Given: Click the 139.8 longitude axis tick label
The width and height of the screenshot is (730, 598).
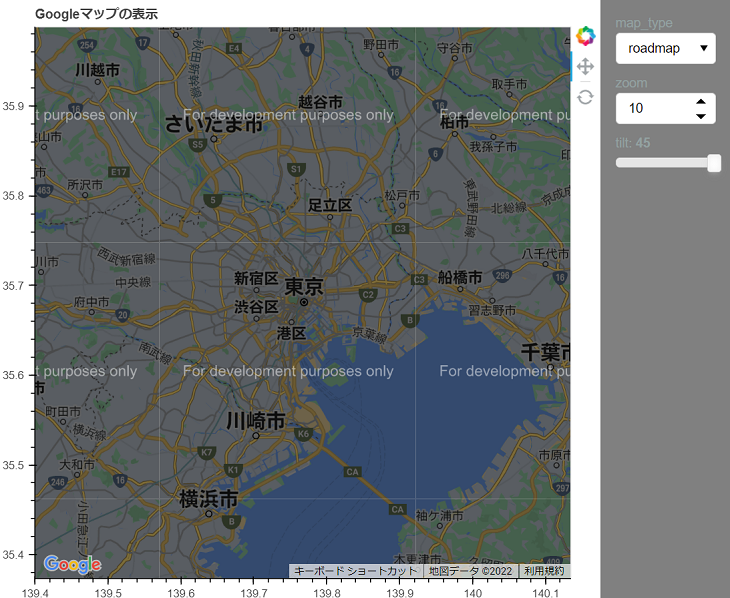Looking at the screenshot, I should [x=326, y=592].
